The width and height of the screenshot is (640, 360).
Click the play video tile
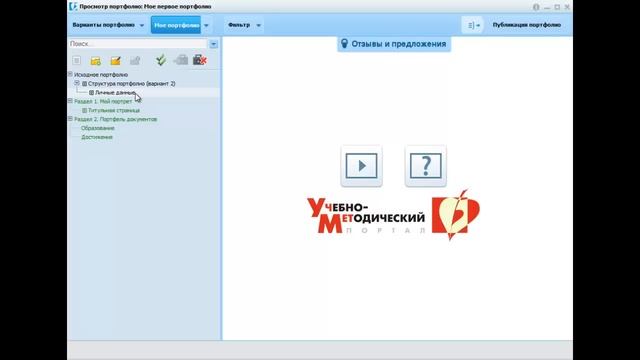[362, 166]
